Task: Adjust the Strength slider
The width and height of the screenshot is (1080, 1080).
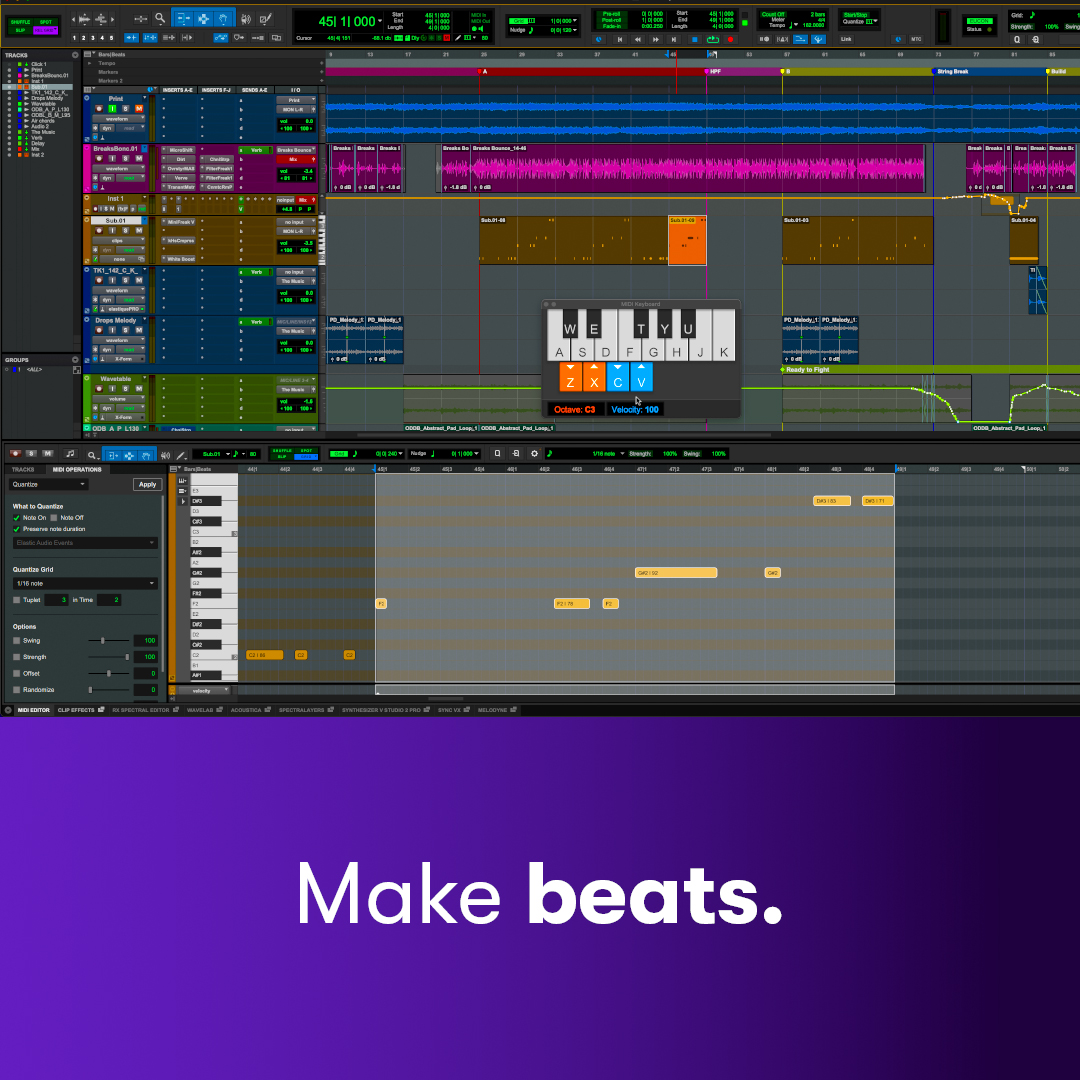Action: [x=127, y=657]
